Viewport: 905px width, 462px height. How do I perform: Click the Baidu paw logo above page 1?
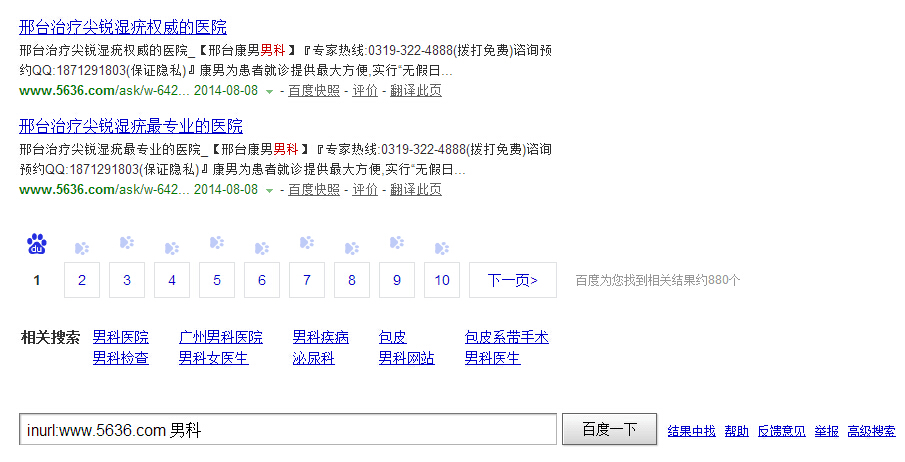click(x=37, y=244)
